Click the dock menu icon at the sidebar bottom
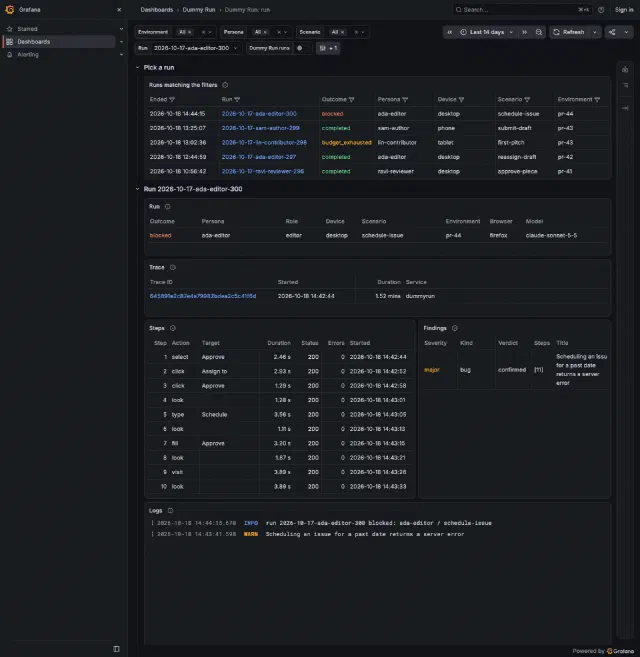 coord(117,649)
